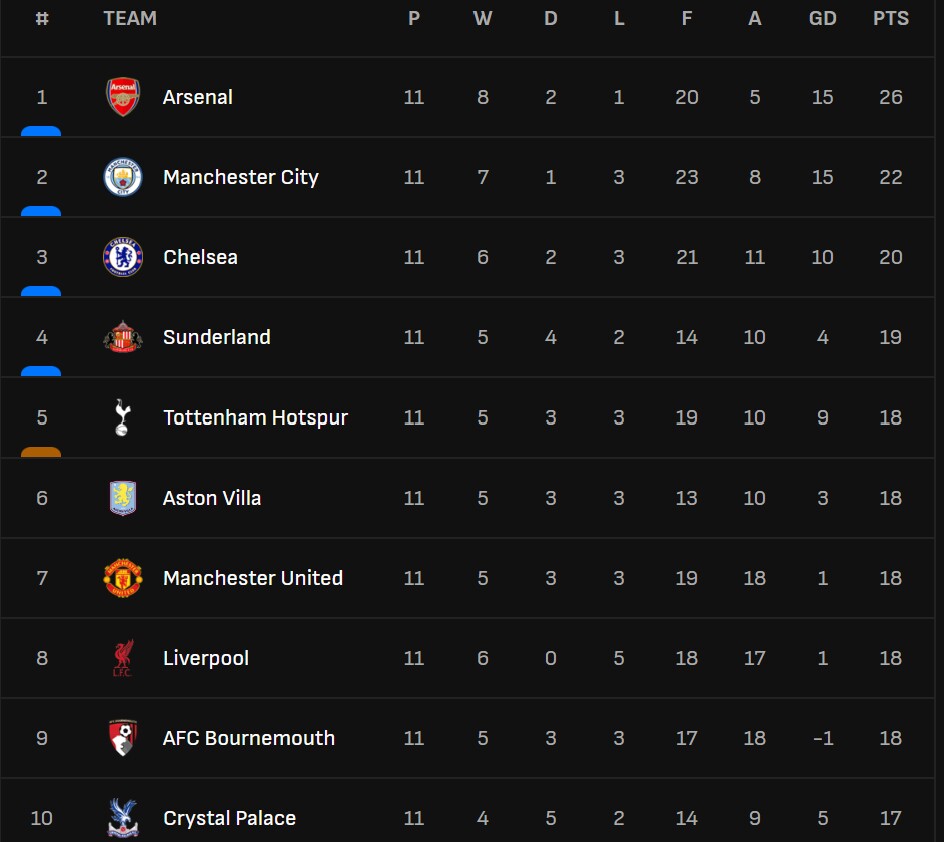Click the orange marker under position 5

tap(41, 452)
